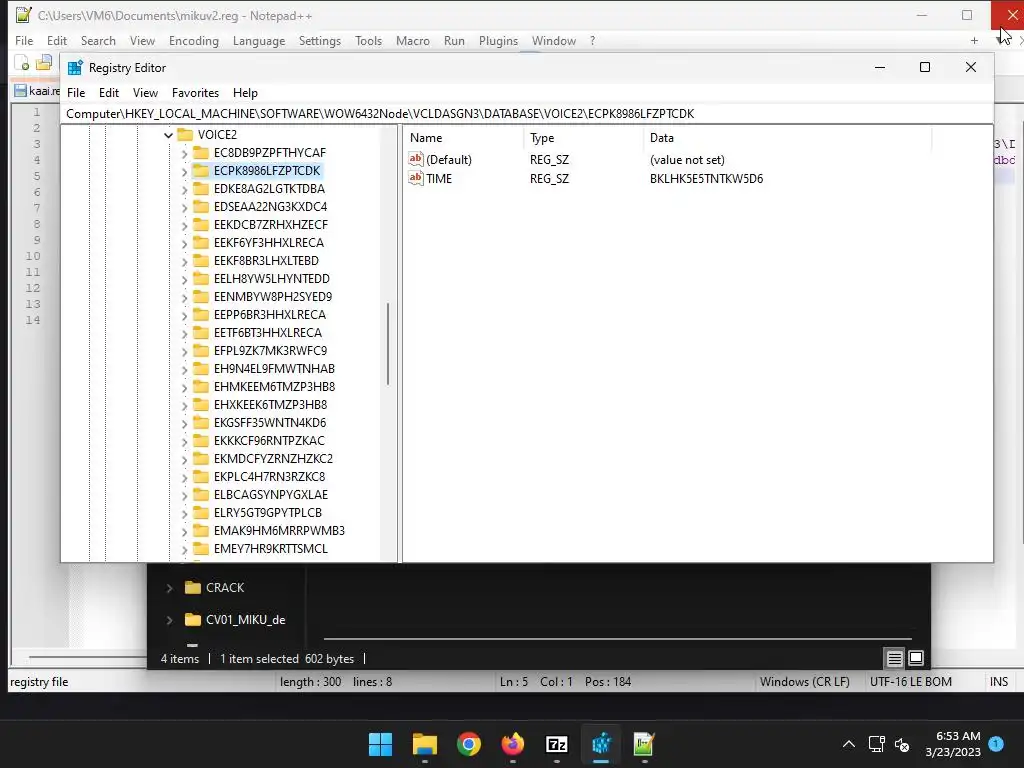Open Google Chrome from the taskbar
This screenshot has height=768, width=1024.
[x=469, y=744]
